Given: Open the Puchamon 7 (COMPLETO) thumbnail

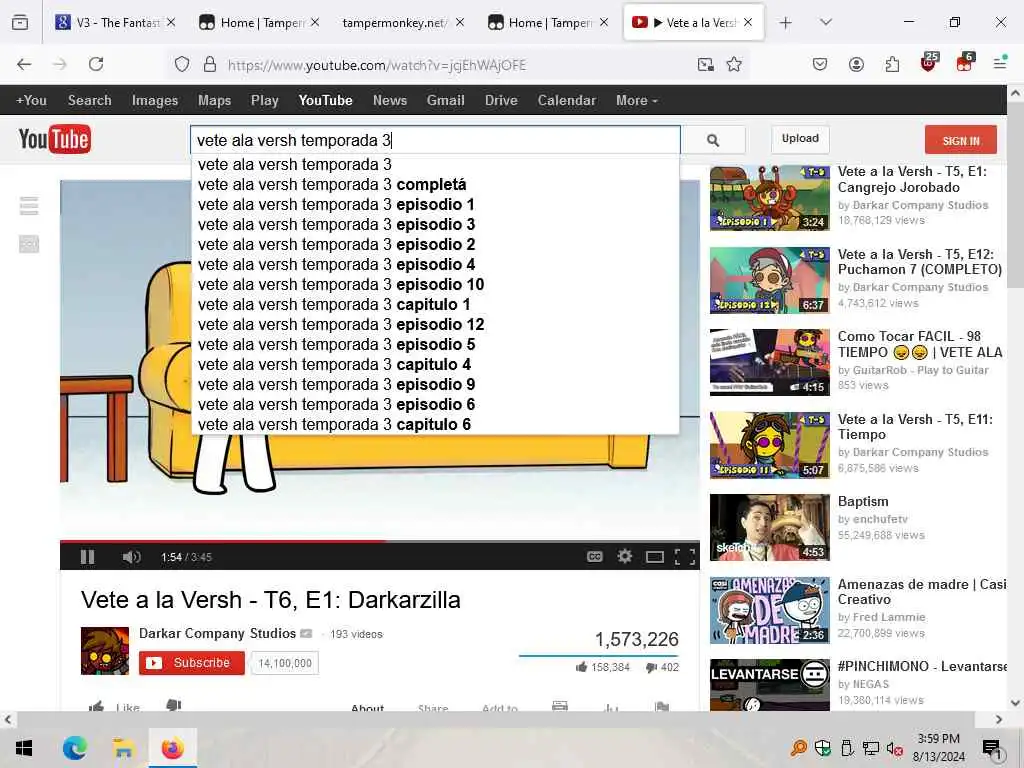Looking at the screenshot, I should click(x=769, y=280).
